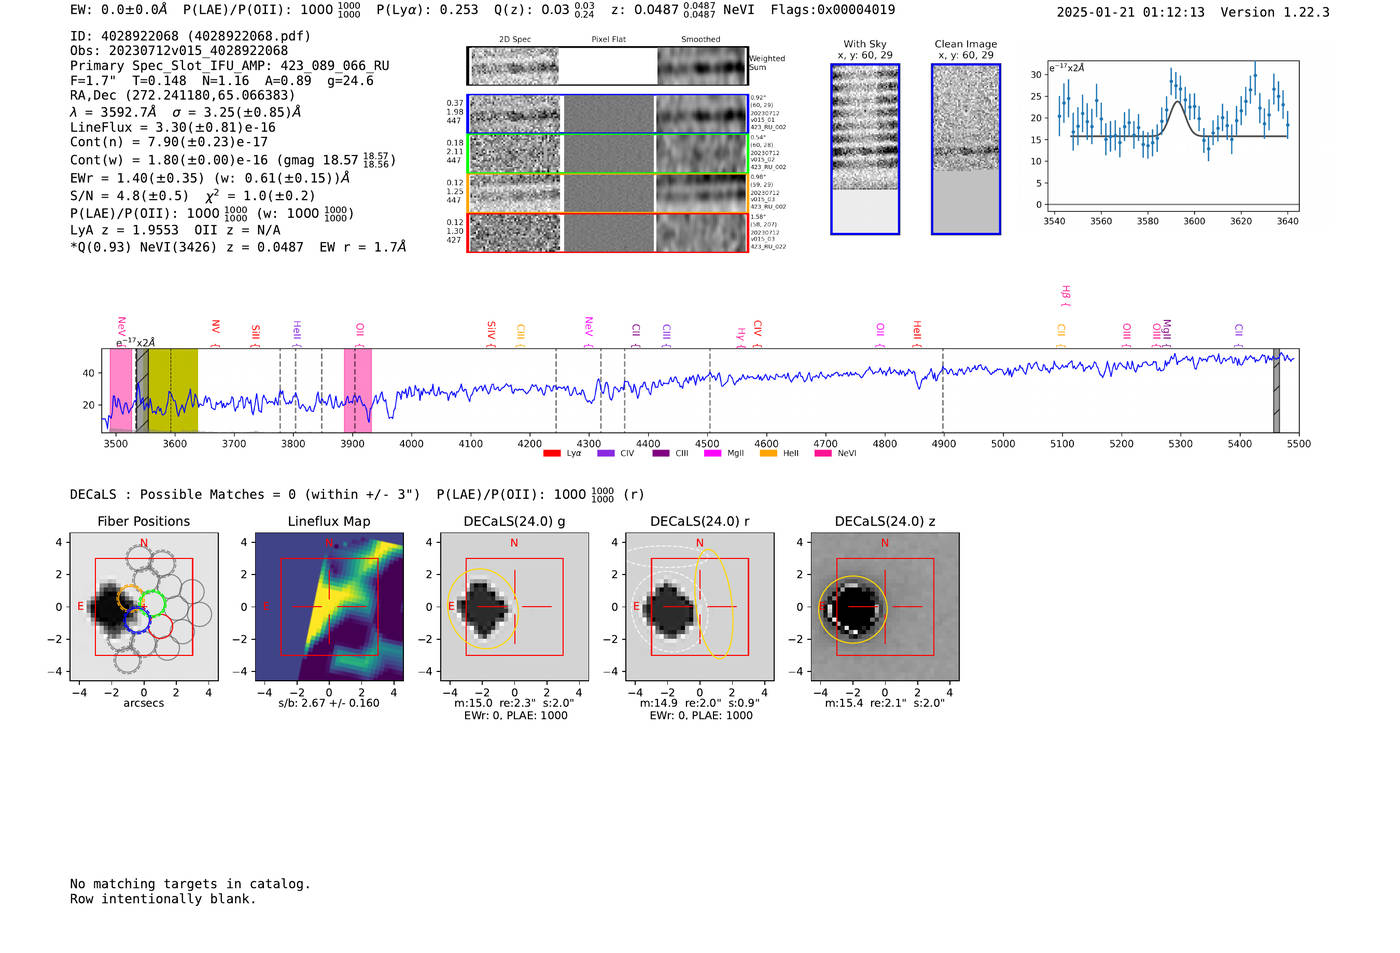
Task: Click the m:14.9 re:2.0" r-band caption
Action: click(699, 703)
